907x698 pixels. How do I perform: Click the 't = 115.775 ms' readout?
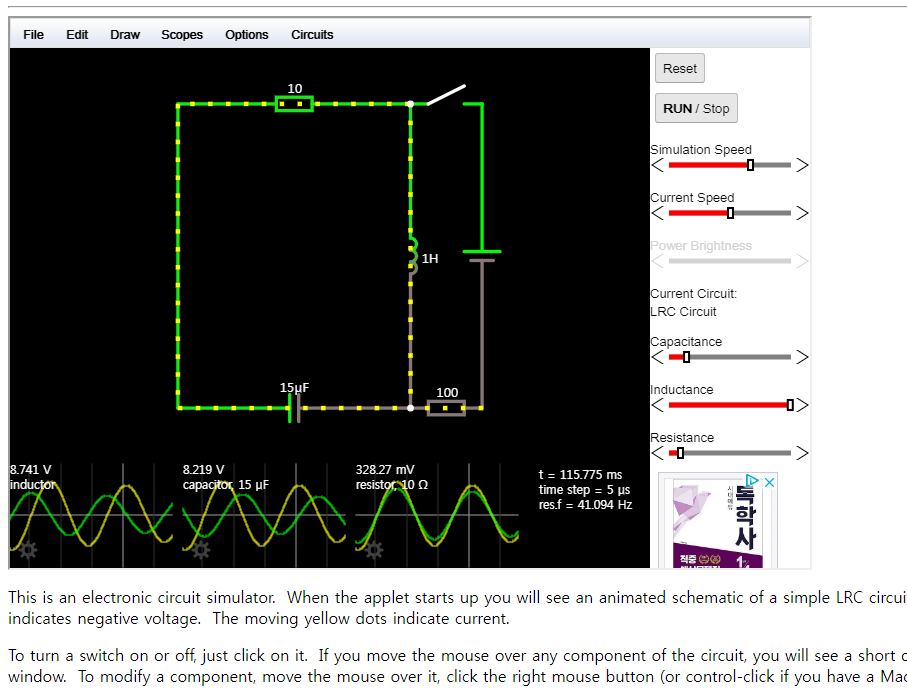pos(580,475)
